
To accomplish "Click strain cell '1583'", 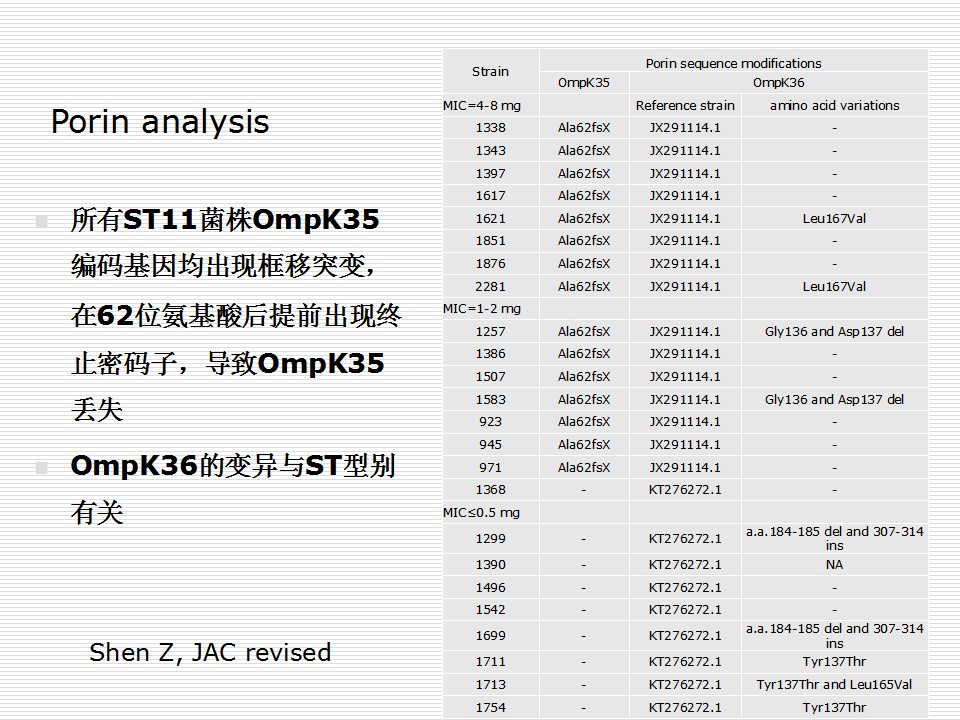I will 490,400.
